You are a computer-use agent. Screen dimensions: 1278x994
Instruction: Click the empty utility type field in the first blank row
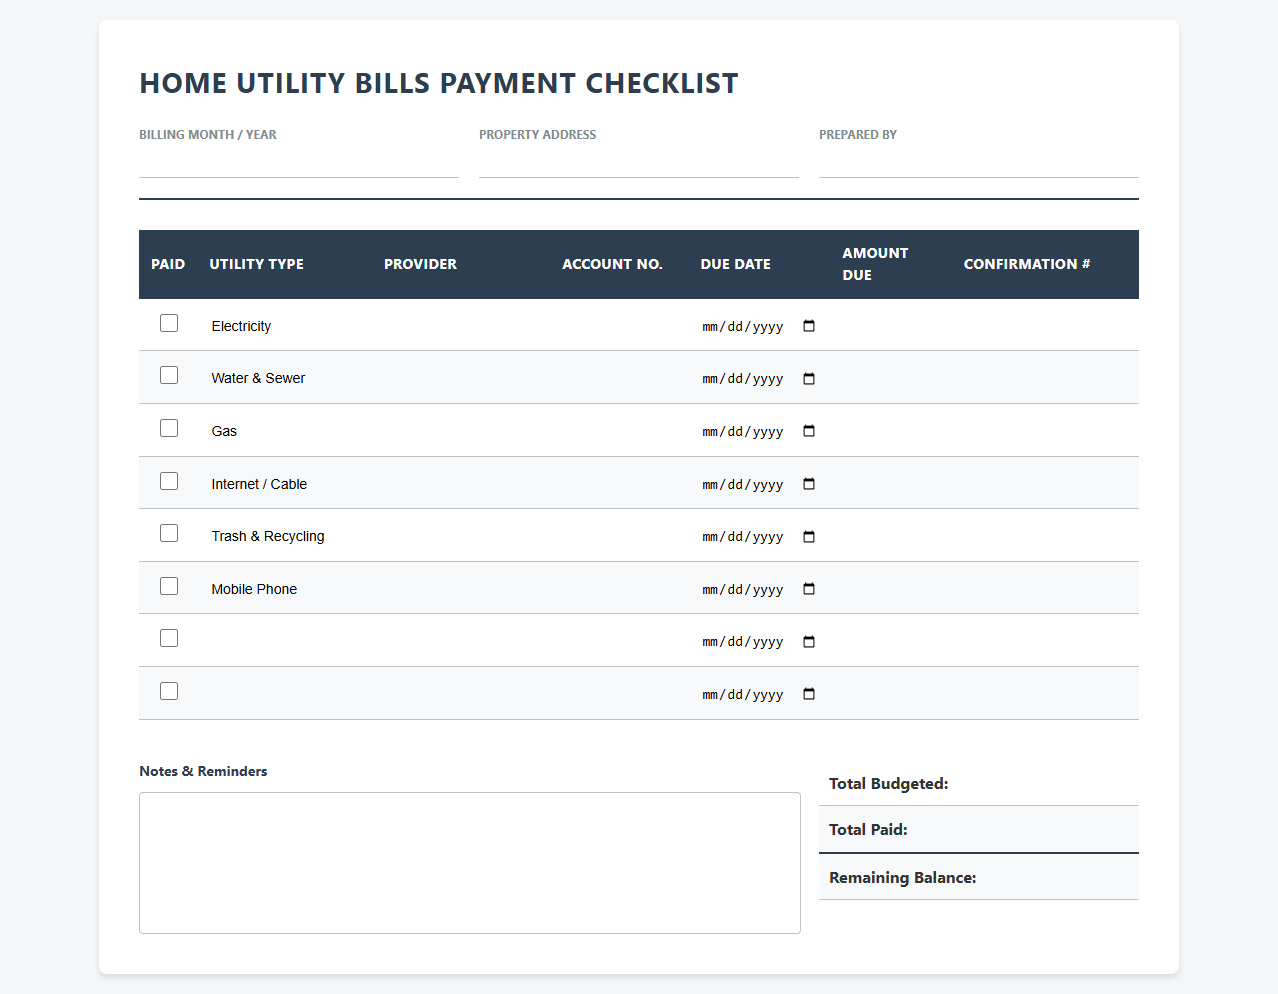(285, 641)
